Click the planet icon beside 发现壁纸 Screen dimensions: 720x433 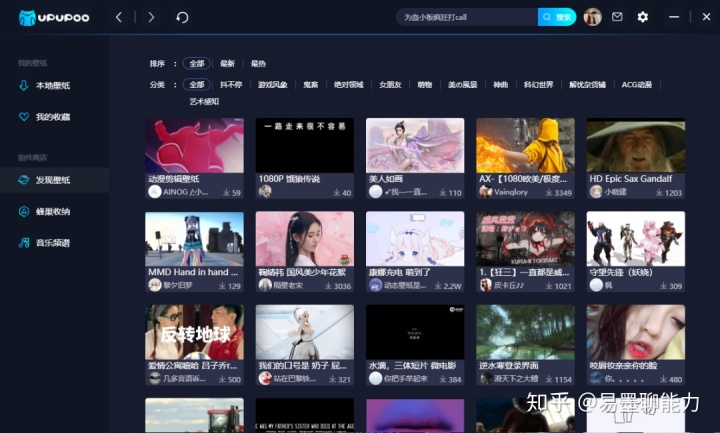24,180
